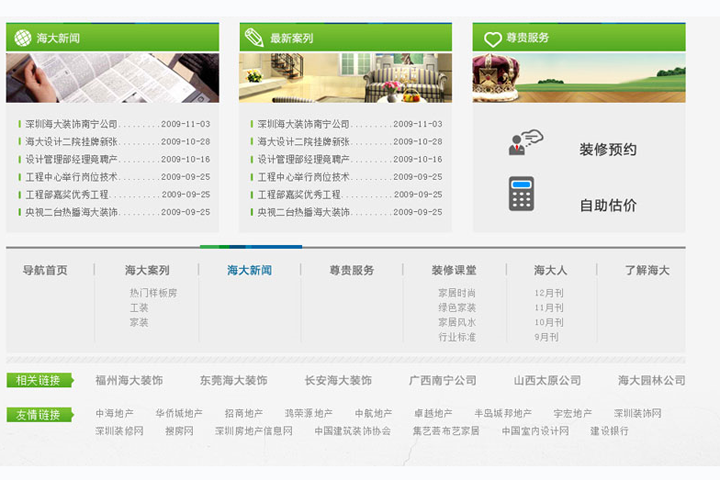720x480 pixels.
Task: Open 家居风水 under 装修课堂
Action: point(456,323)
